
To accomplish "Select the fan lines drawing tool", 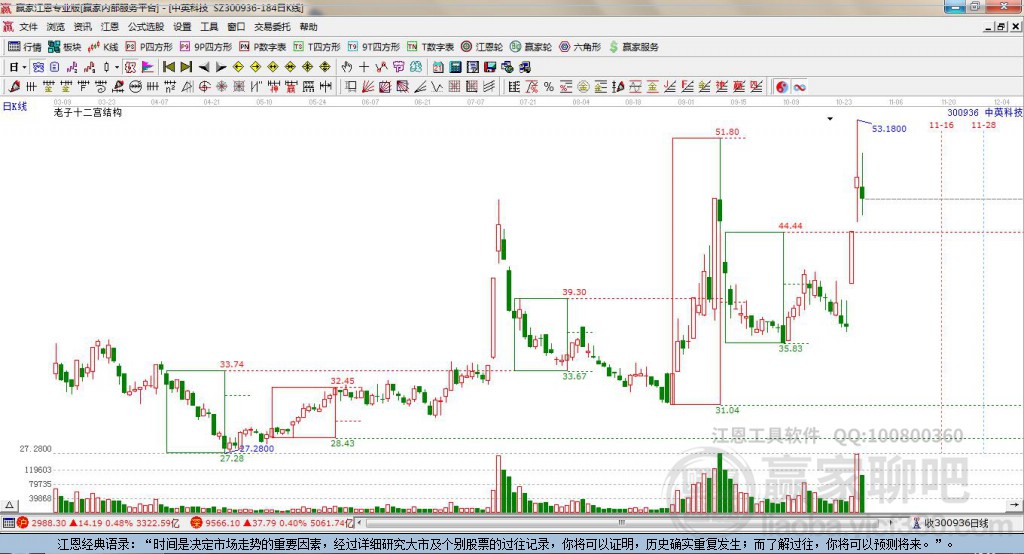I will point(368,87).
